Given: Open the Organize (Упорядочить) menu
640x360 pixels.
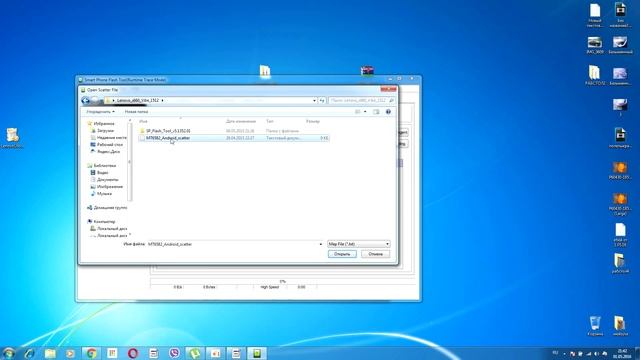Looking at the screenshot, I should pyautogui.click(x=100, y=111).
